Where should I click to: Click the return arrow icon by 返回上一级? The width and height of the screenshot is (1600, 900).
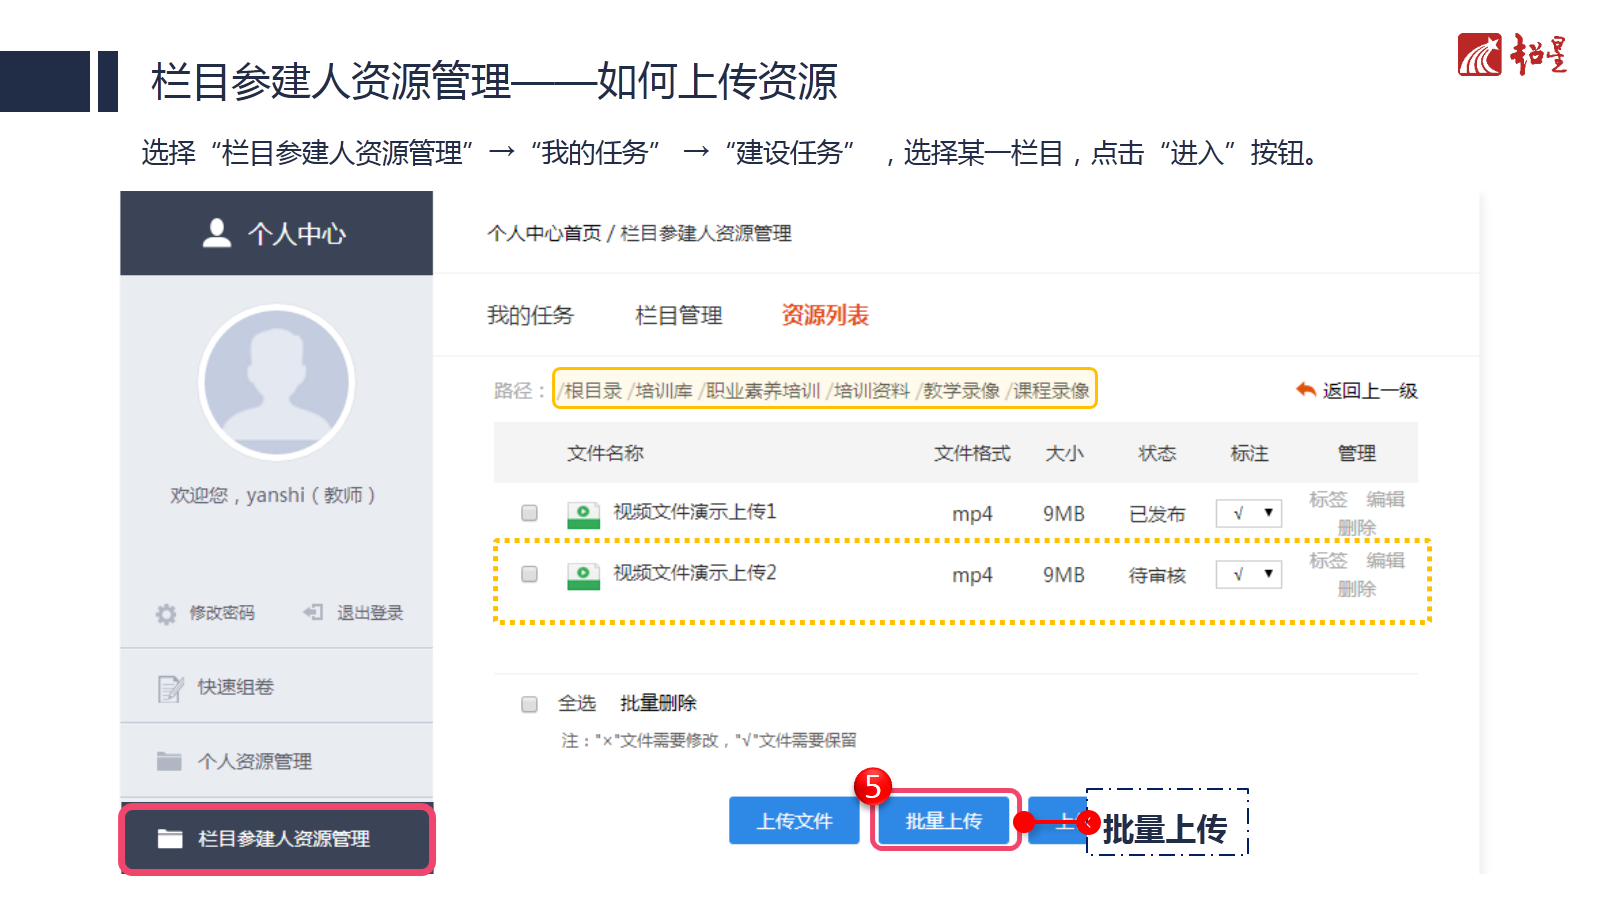point(1306,389)
